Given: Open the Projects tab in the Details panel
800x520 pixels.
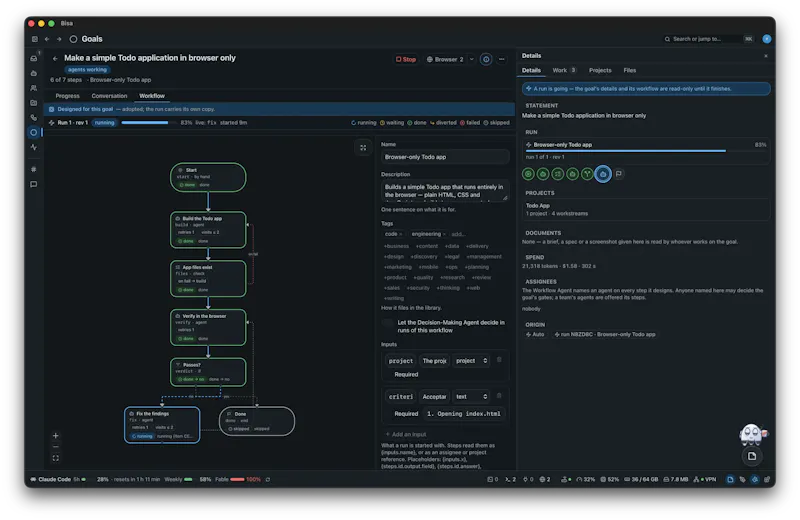Looking at the screenshot, I should (600, 70).
